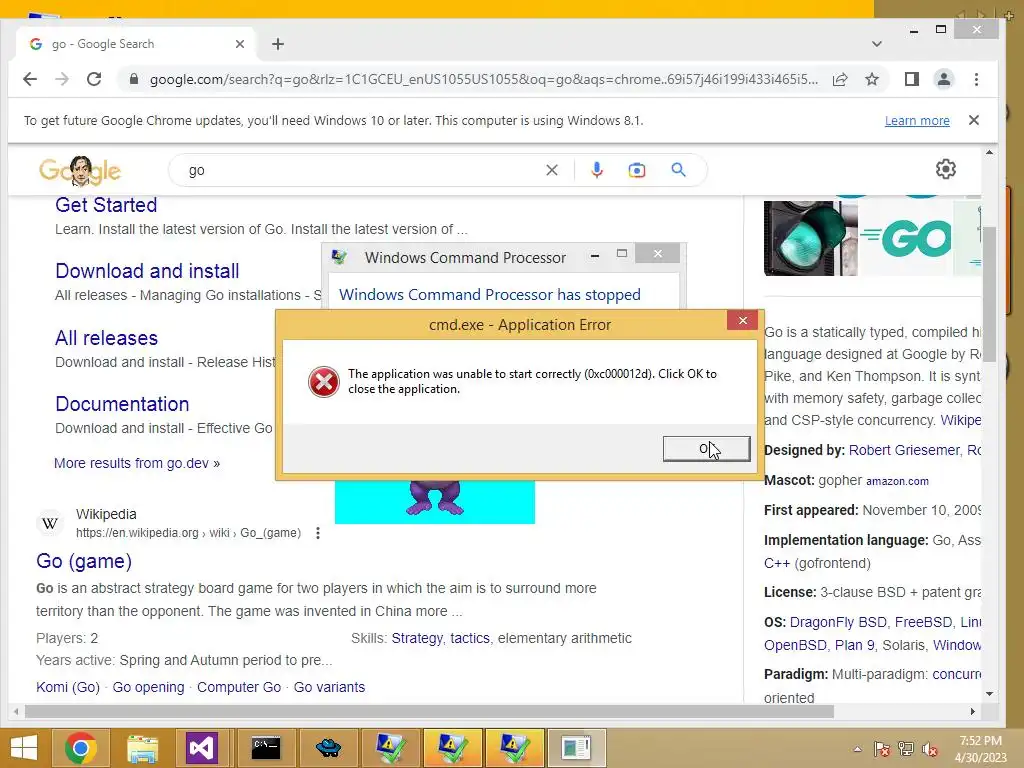1024x768 pixels.
Task: Open Chrome three-dot menu
Action: 976,79
